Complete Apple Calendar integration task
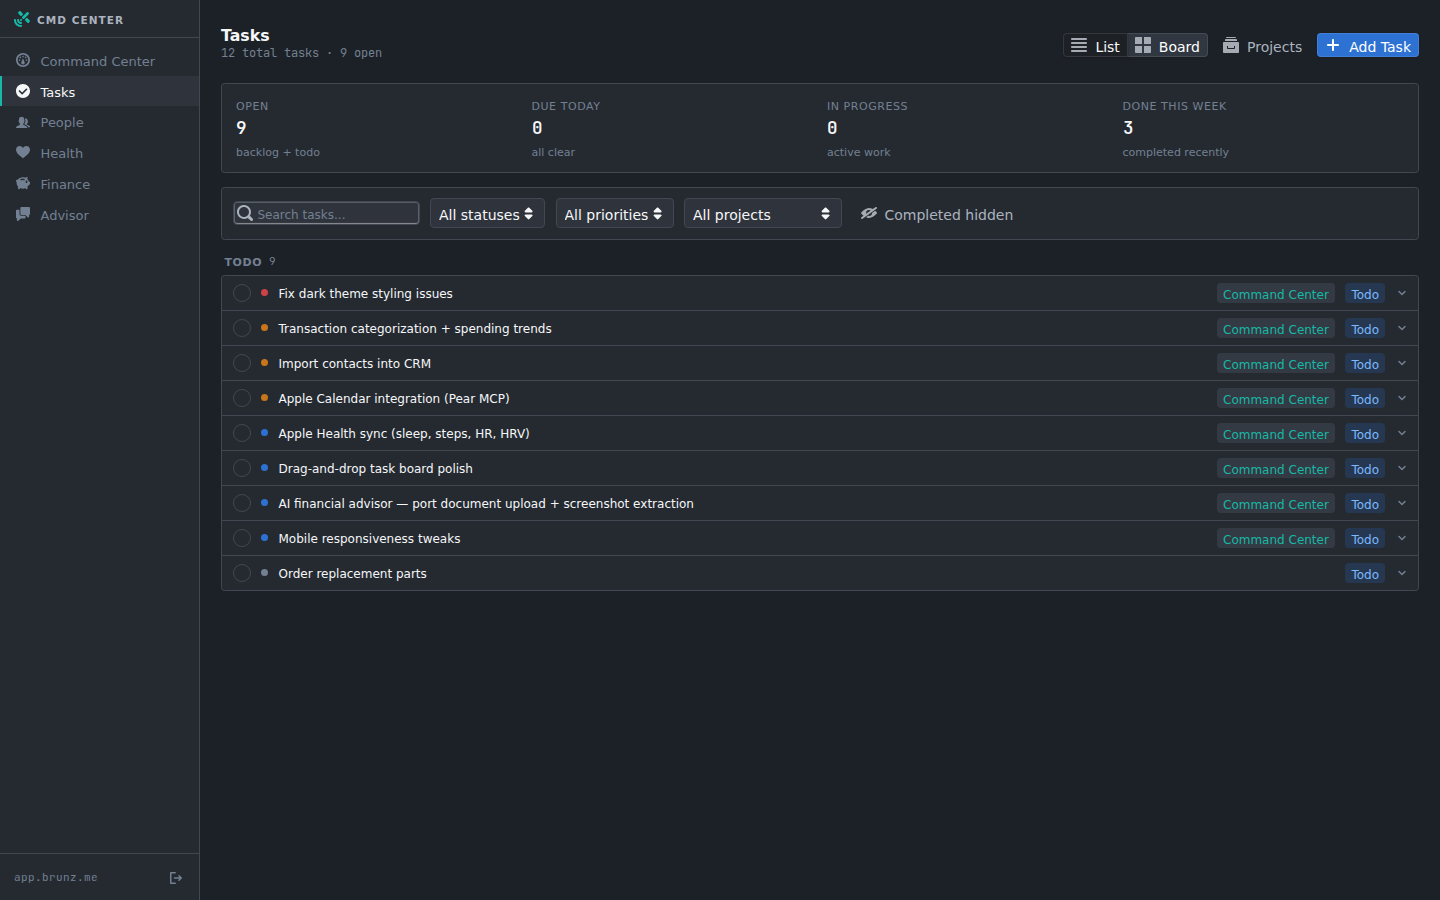1440x900 pixels. coord(242,398)
